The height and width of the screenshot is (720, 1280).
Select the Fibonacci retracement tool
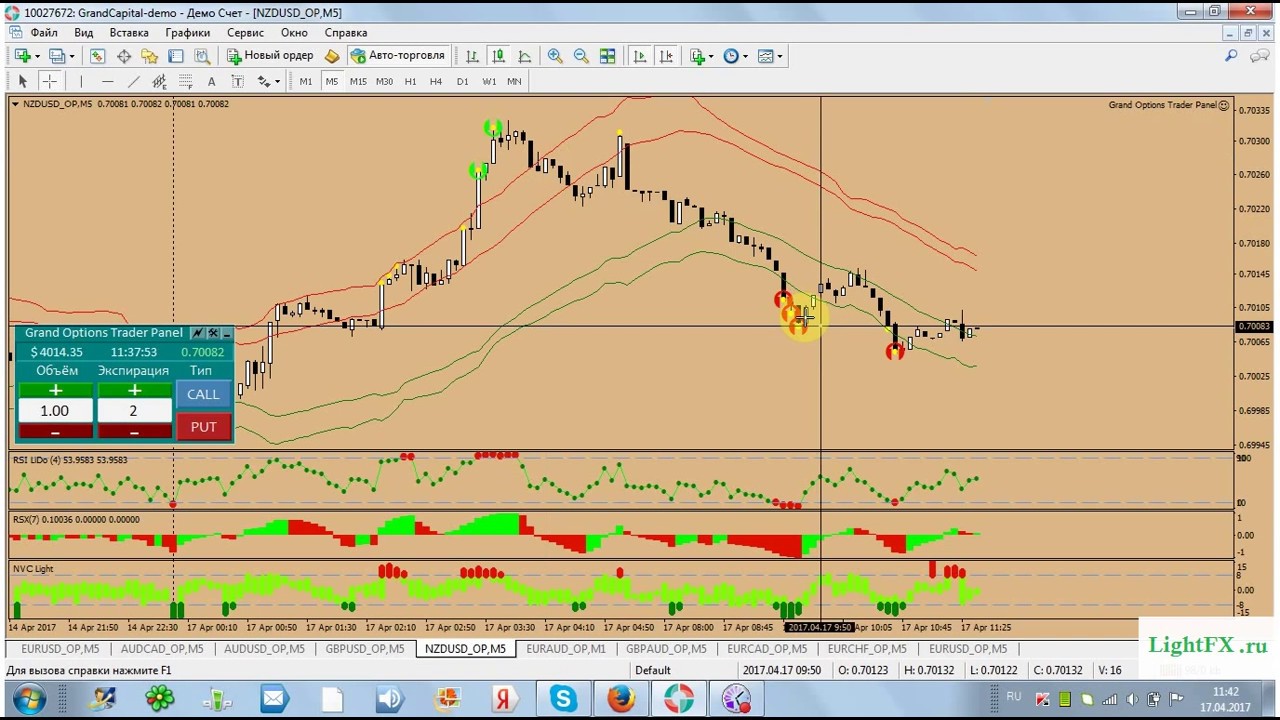(x=185, y=81)
